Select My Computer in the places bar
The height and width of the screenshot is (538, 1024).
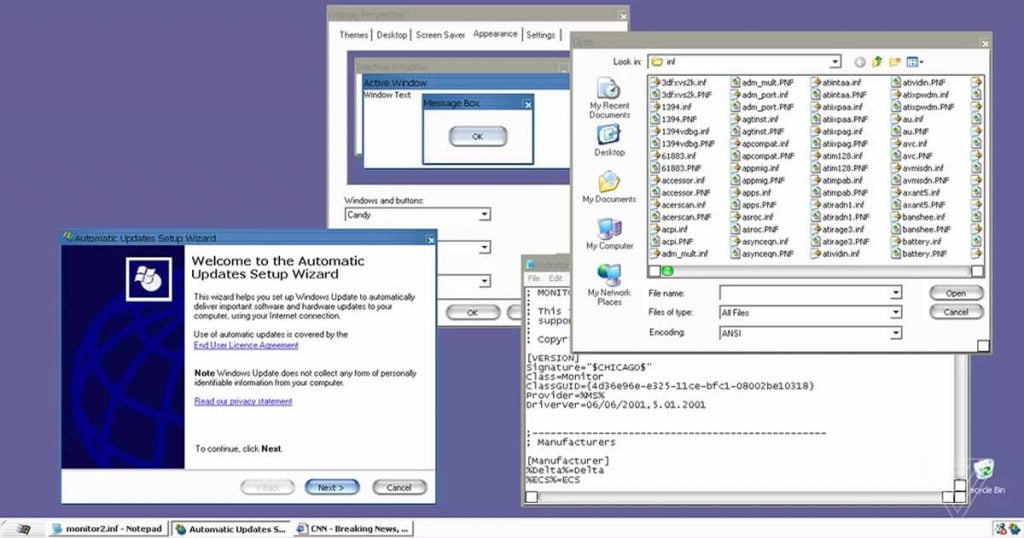(609, 234)
